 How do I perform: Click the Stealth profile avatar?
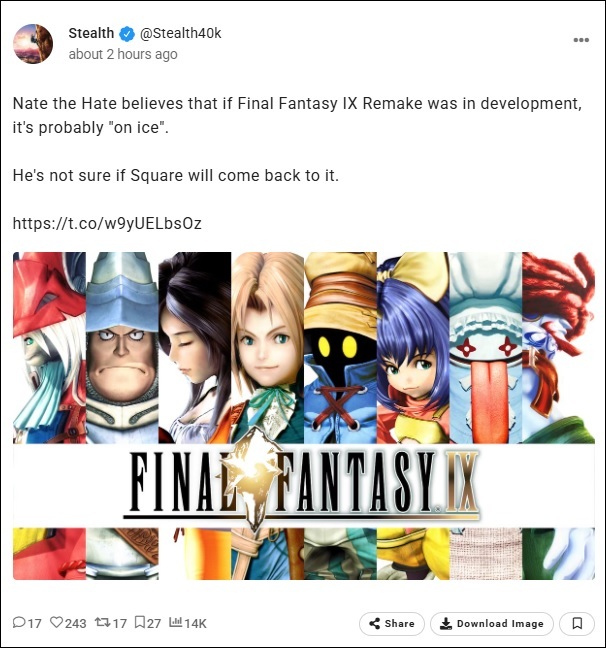tap(33, 44)
